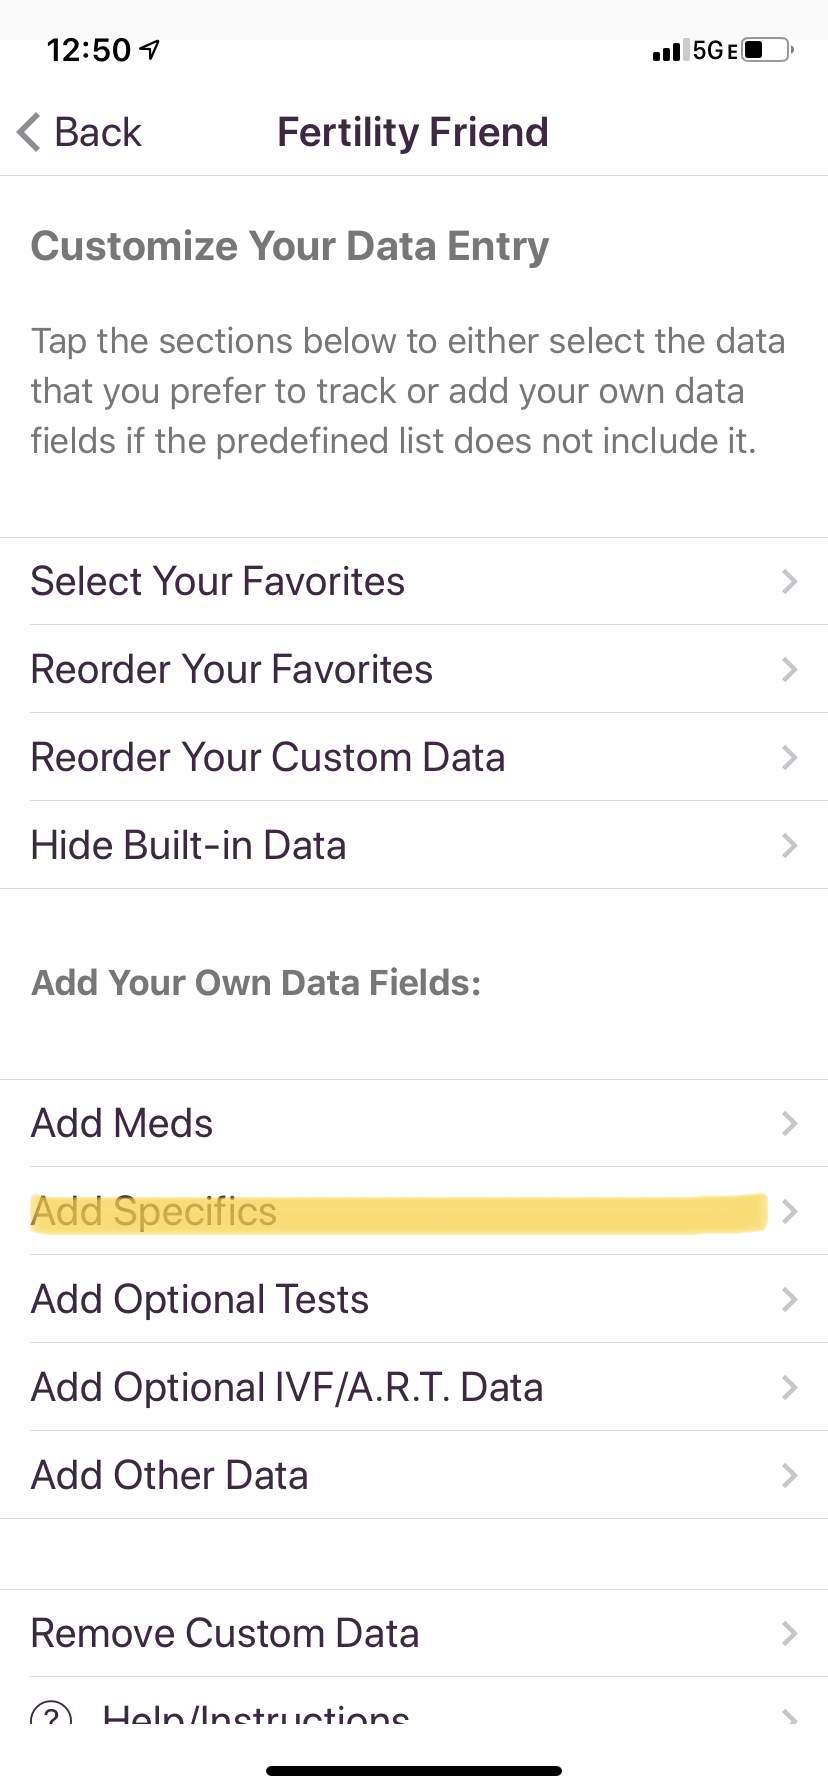Open Reorder Your Custom Data
The image size is (828, 1792).
268,757
